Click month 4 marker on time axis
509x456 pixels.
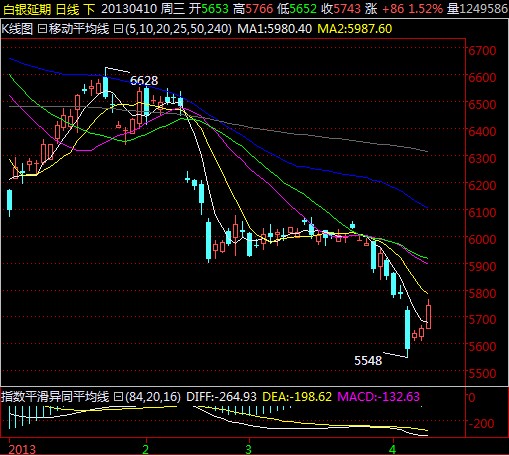(393, 449)
